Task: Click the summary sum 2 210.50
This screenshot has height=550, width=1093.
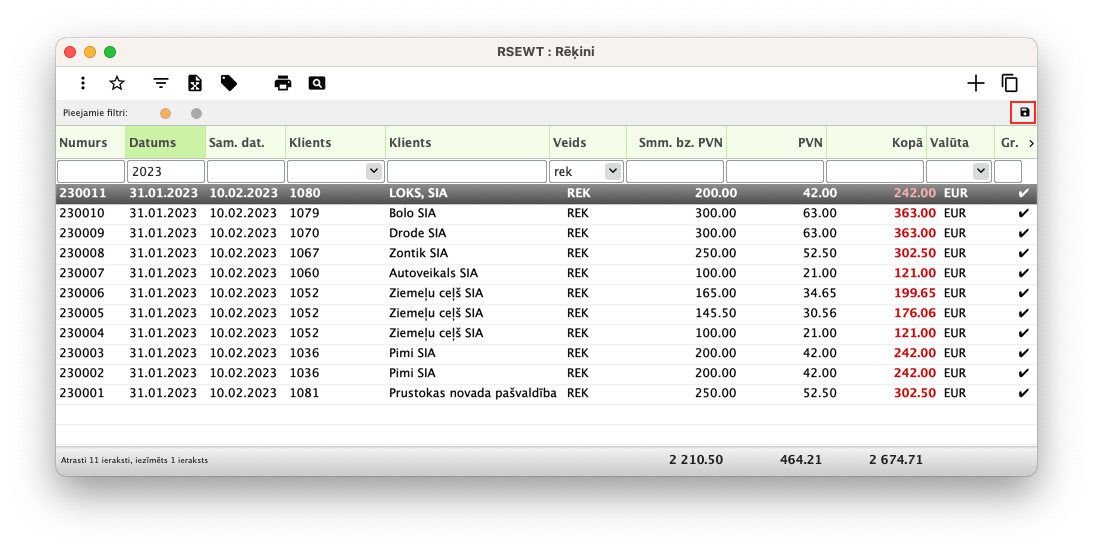Action: pos(696,460)
